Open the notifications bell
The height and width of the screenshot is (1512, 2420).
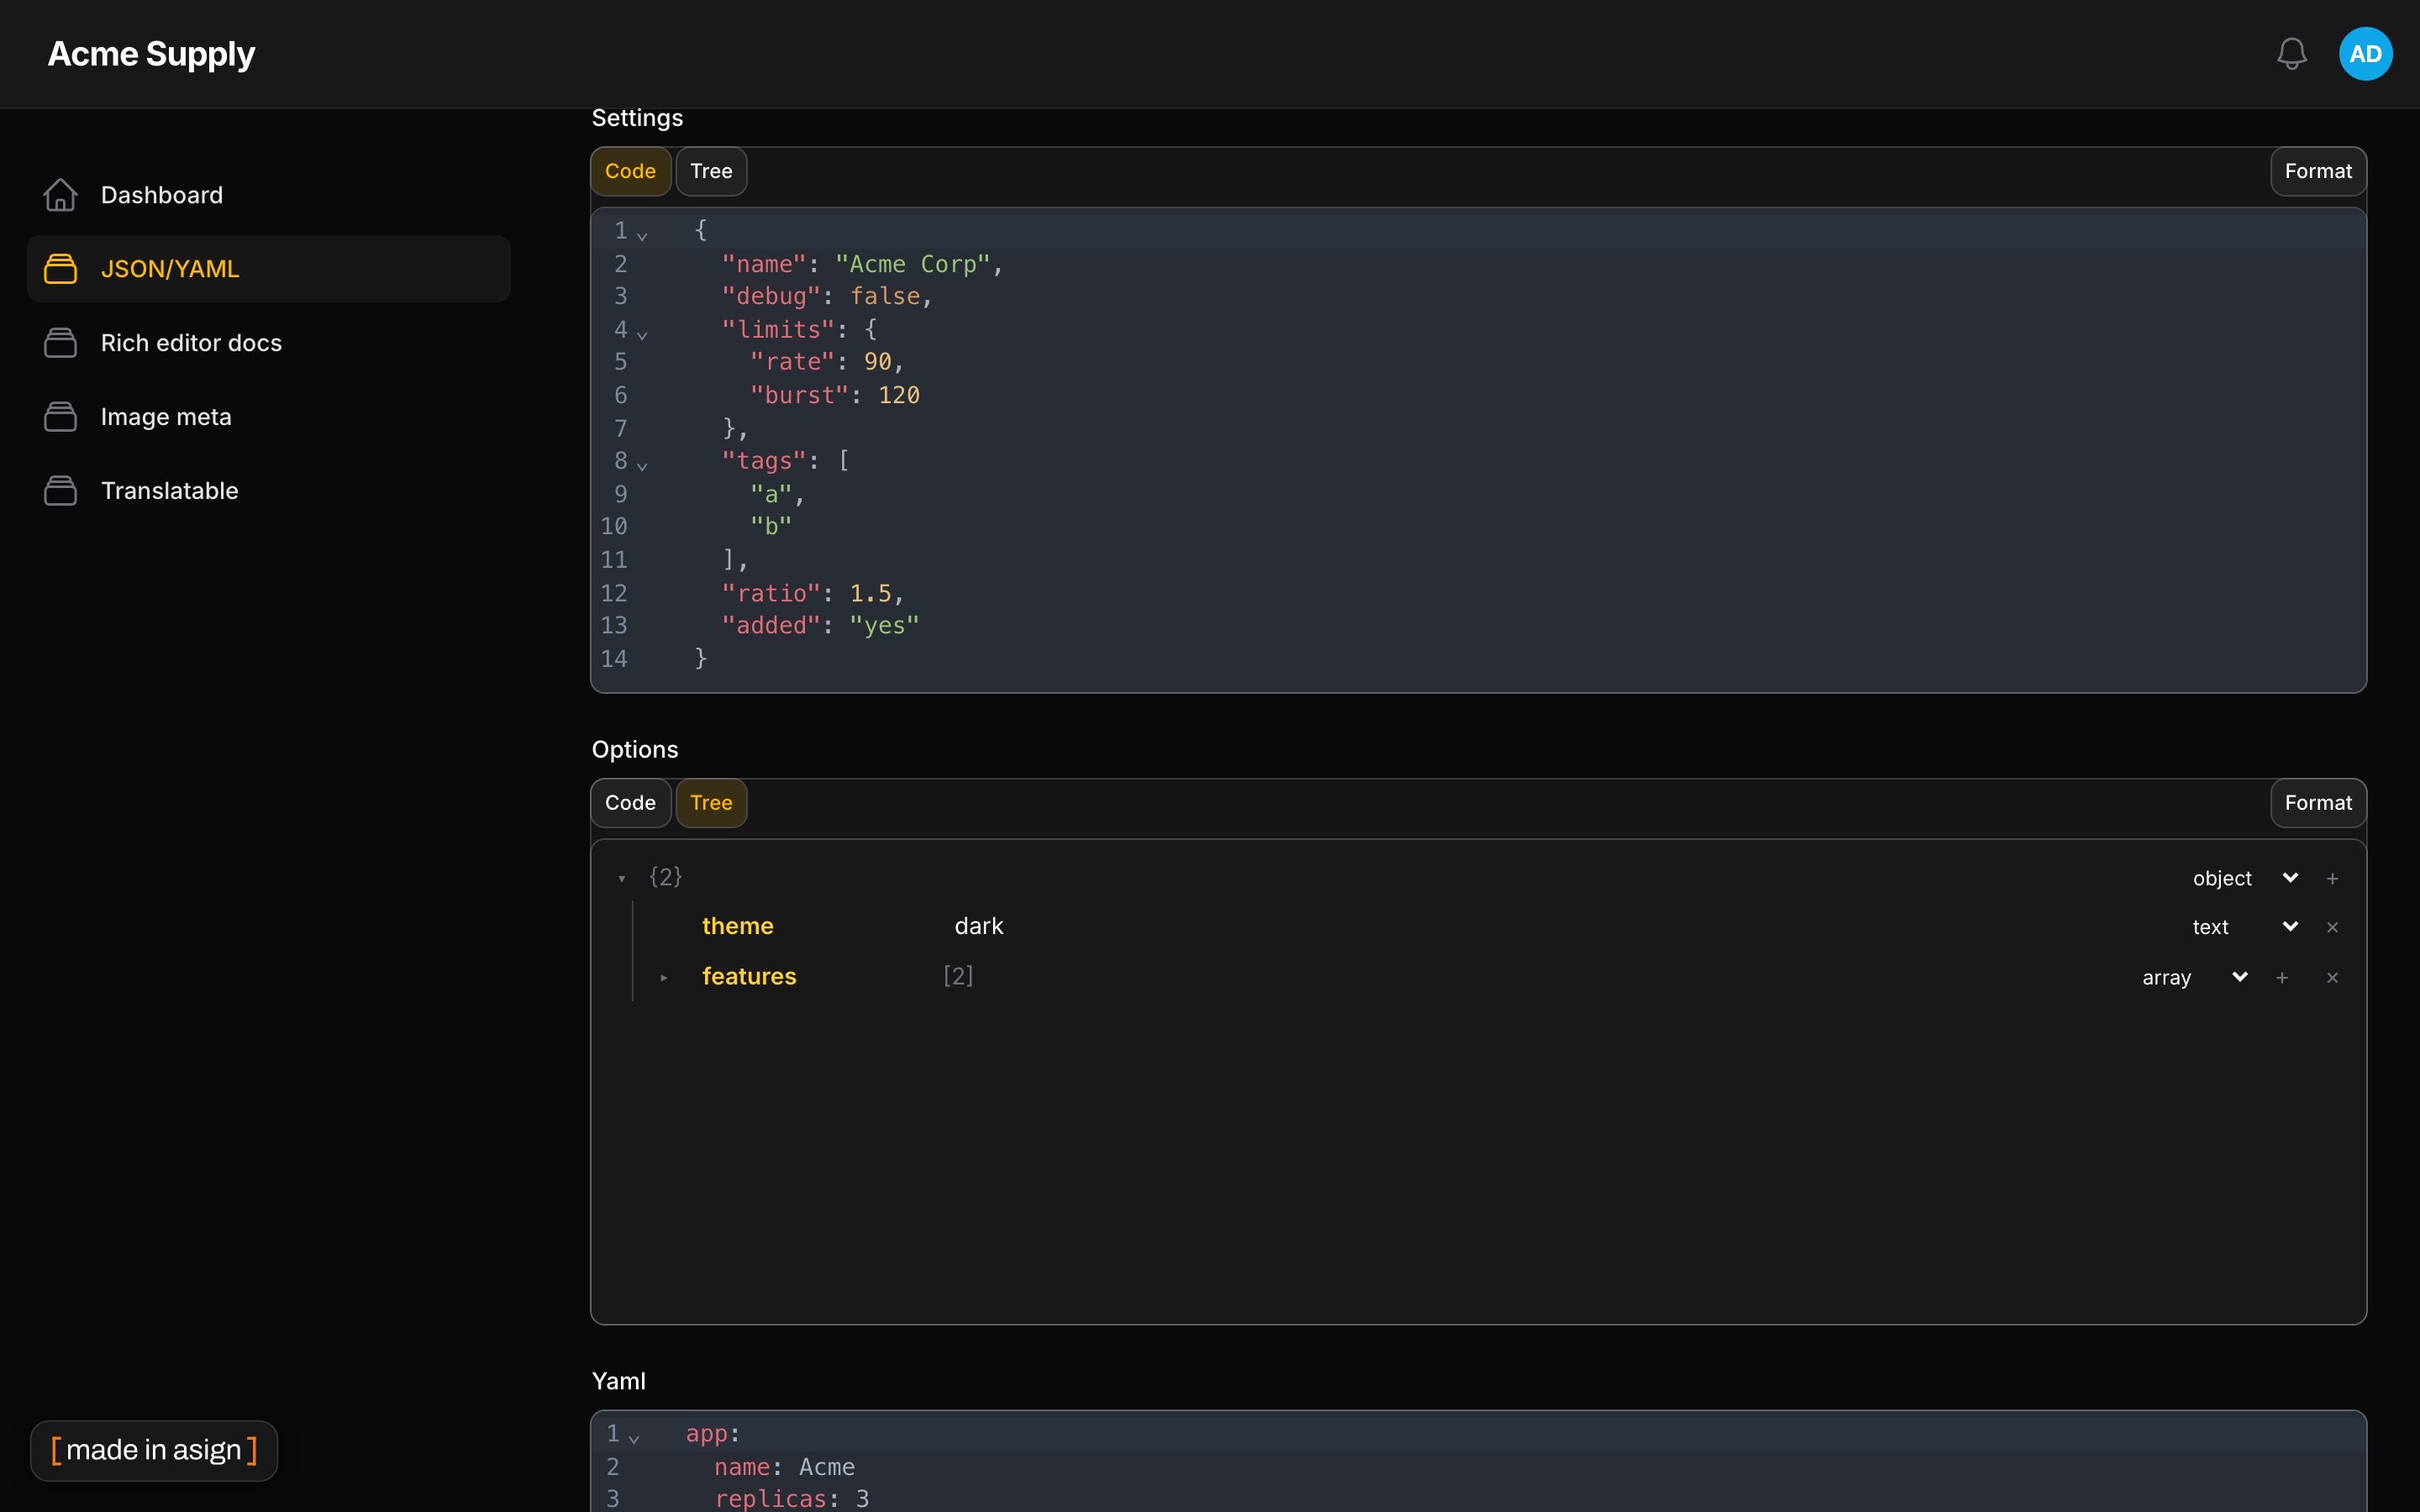[x=2291, y=54]
